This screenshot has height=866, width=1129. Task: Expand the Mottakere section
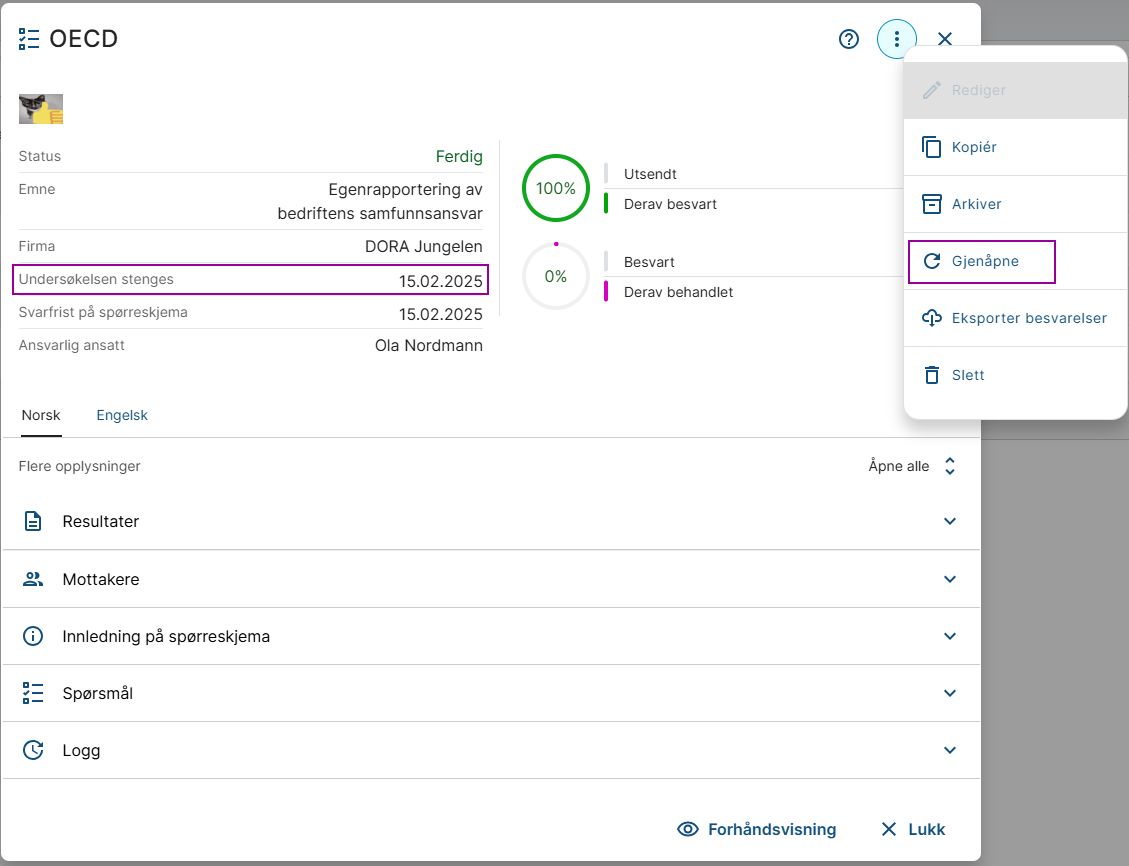tap(491, 579)
